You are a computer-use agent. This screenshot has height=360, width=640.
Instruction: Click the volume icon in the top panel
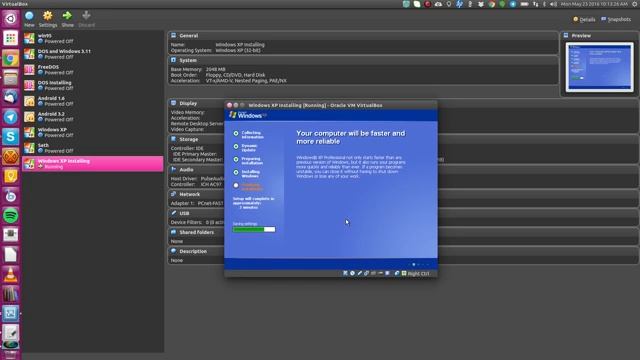click(x=553, y=4)
